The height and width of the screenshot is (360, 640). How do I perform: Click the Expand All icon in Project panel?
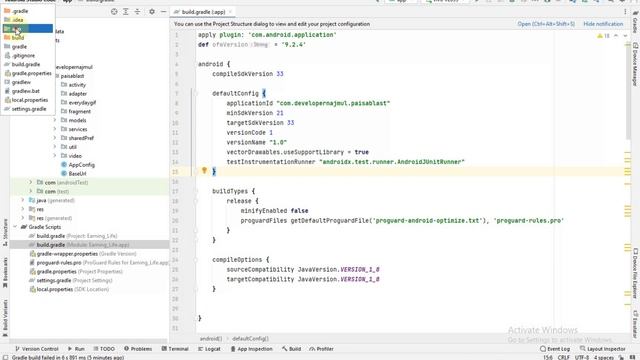pos(126,12)
